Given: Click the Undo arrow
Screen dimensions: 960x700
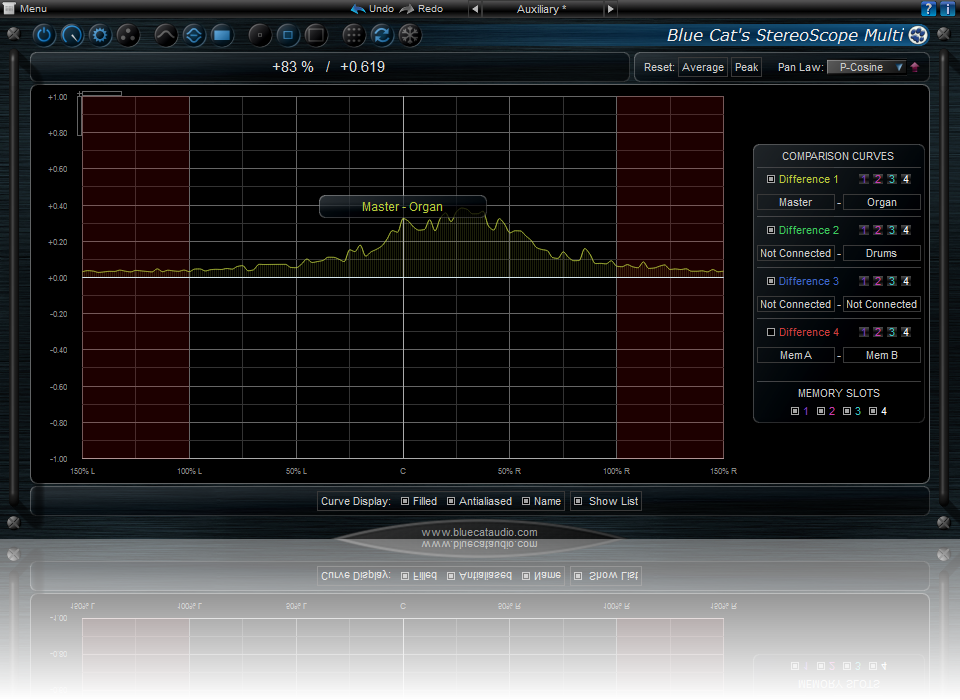Looking at the screenshot, I should click(x=358, y=9).
